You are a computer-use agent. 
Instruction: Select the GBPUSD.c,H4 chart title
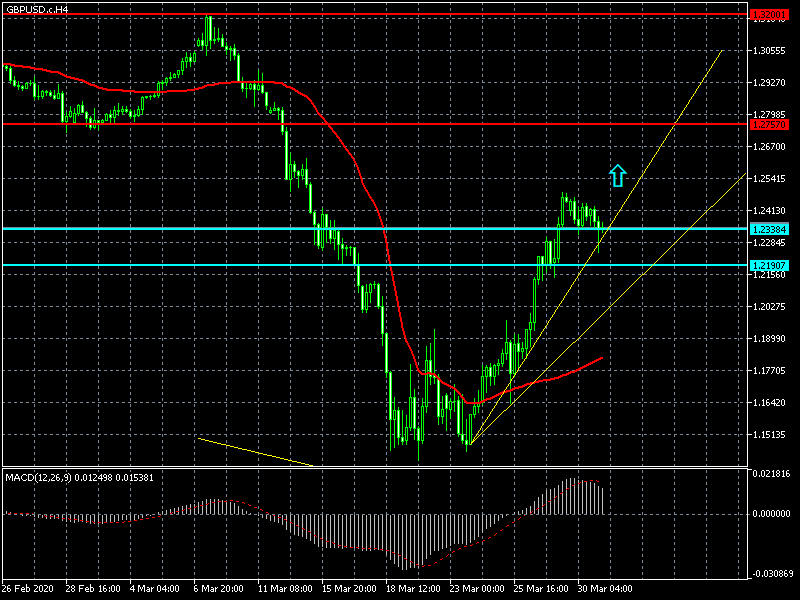click(x=38, y=9)
